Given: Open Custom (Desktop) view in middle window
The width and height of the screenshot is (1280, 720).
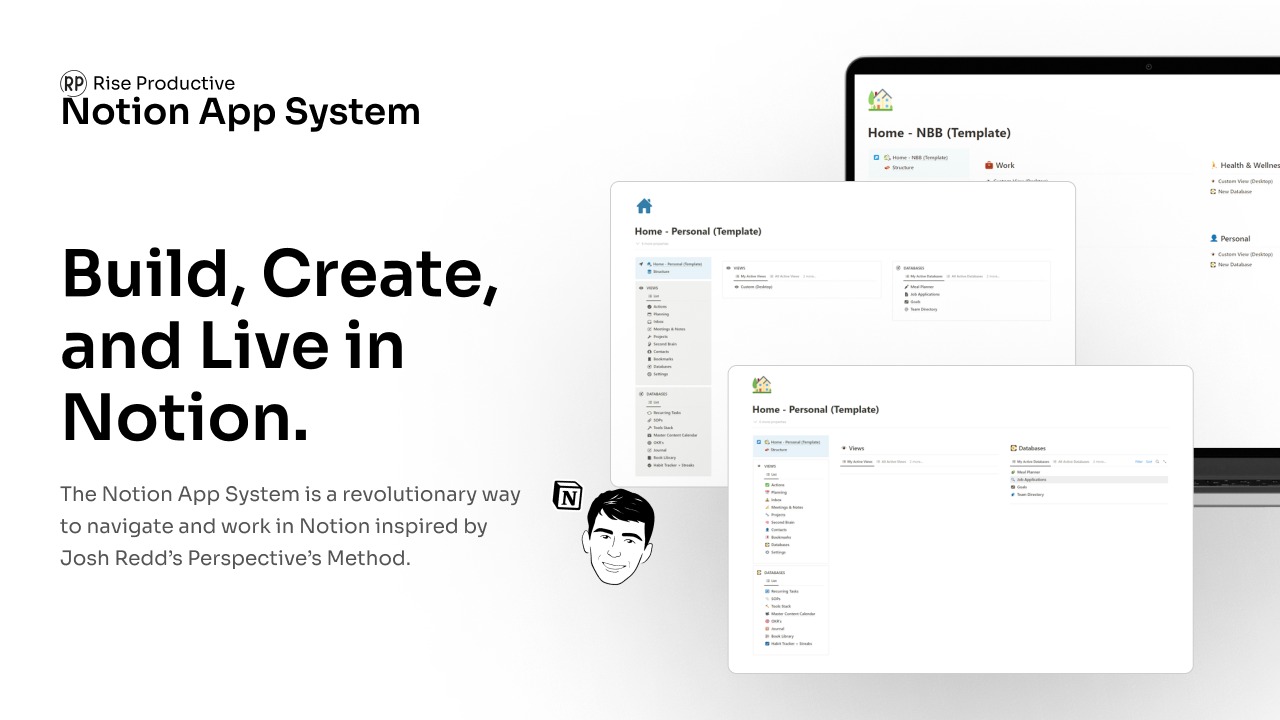Looking at the screenshot, I should click(x=754, y=287).
